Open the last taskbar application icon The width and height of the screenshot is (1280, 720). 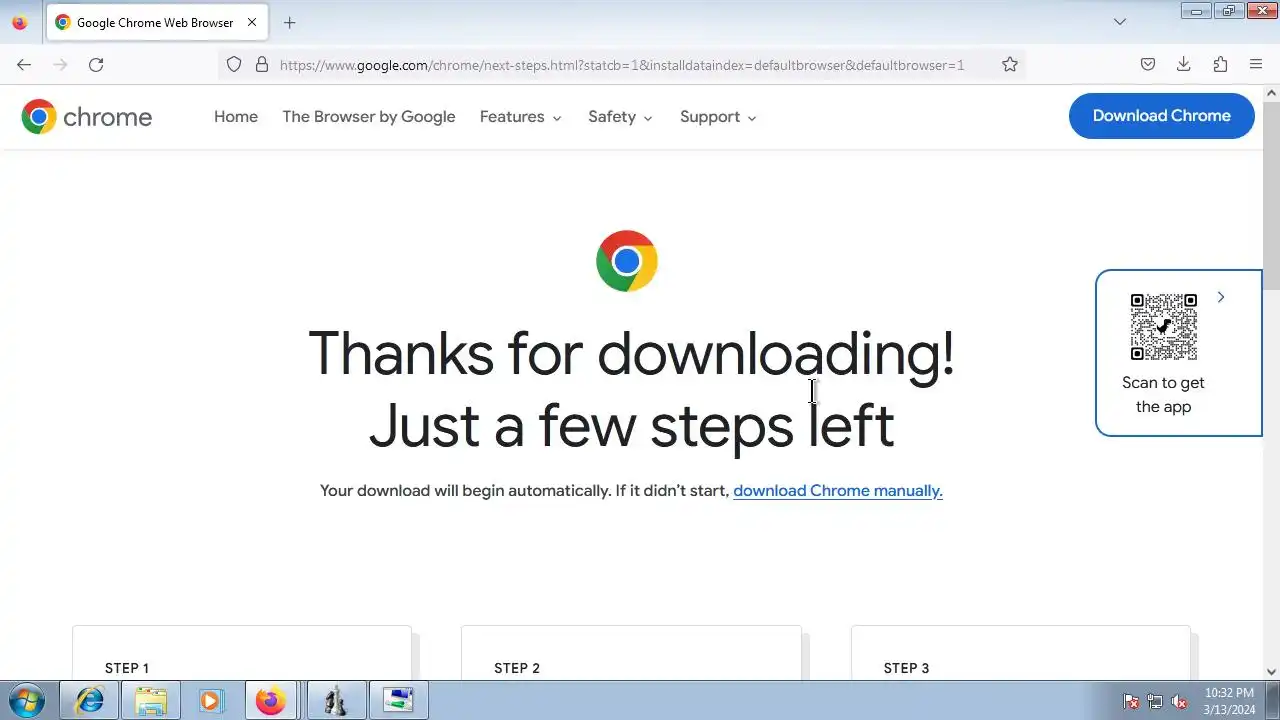[x=398, y=701]
